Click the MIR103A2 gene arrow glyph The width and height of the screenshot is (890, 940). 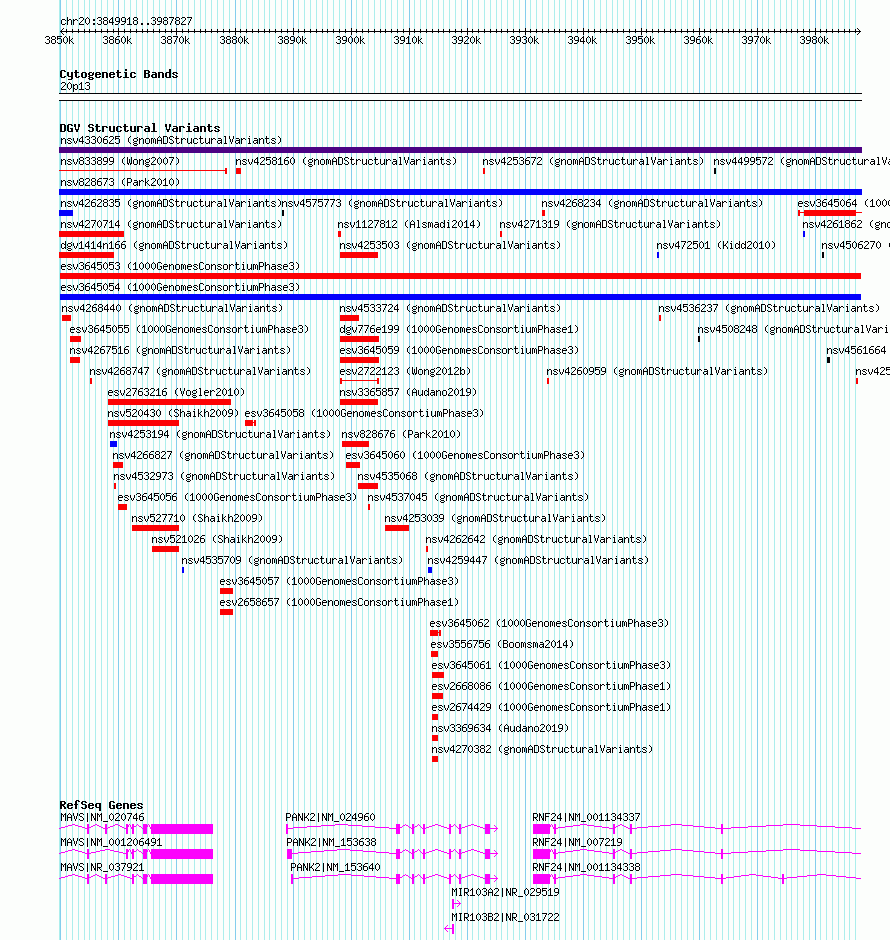tap(456, 904)
